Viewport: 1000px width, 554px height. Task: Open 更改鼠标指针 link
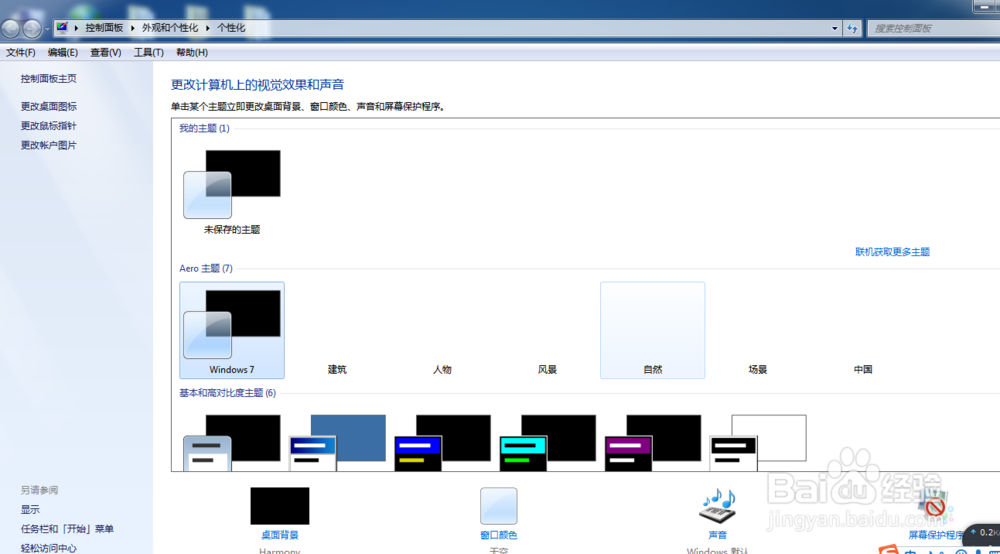coord(48,126)
